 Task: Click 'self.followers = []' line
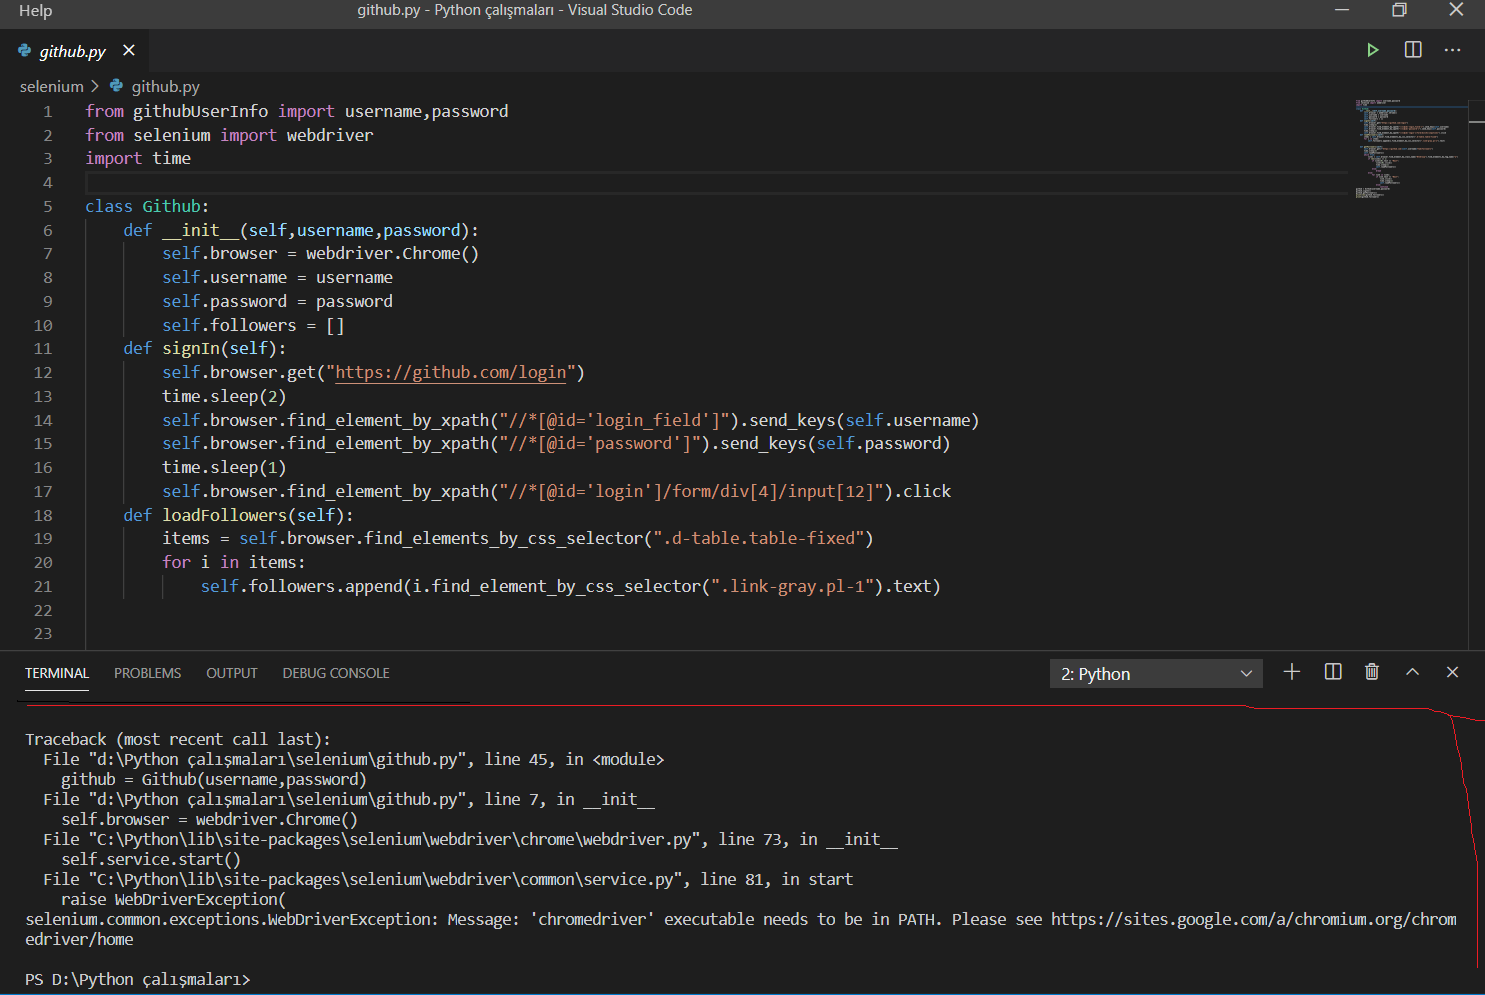point(253,325)
